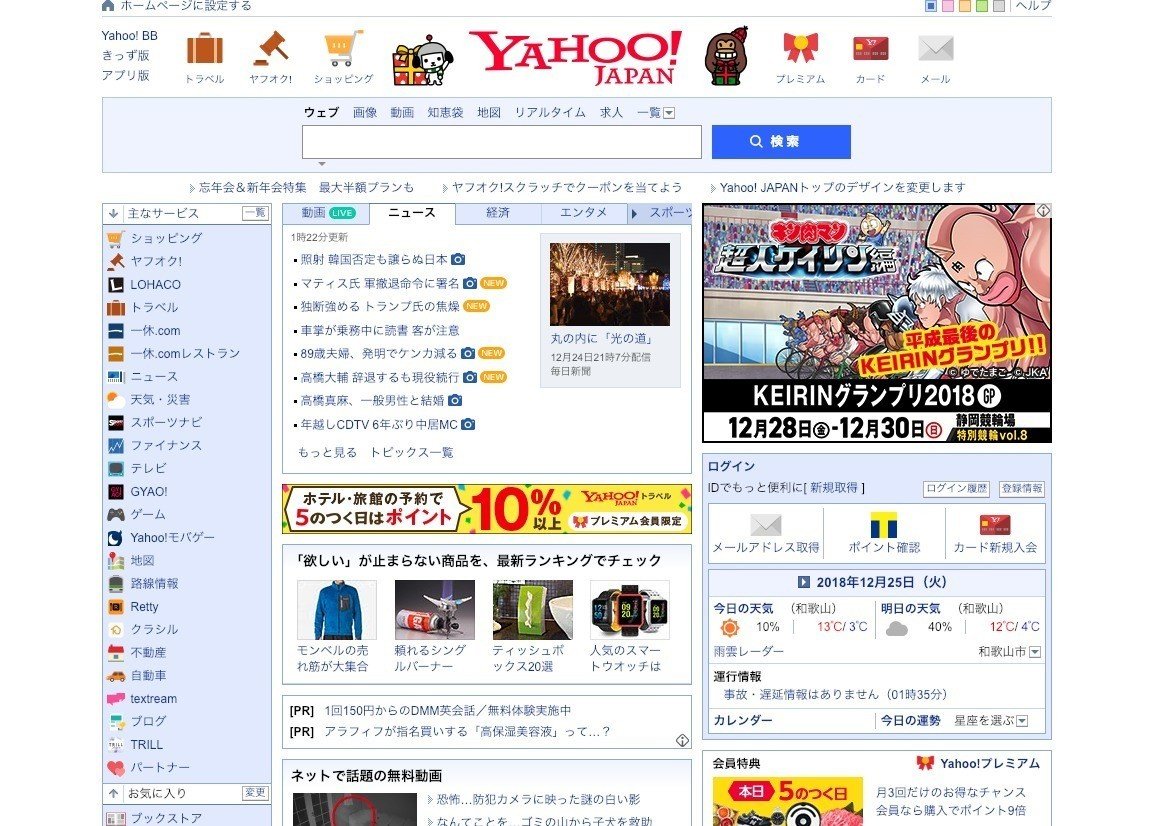Screen dimensions: 1160x826
Task: Open the 人気のスマートウォッチ thumbnail
Action: pyautogui.click(x=630, y=609)
